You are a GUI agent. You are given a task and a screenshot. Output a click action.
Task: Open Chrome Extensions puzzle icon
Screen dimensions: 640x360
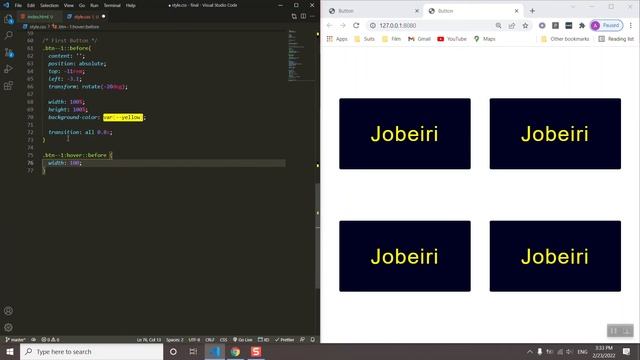pyautogui.click(x=582, y=25)
